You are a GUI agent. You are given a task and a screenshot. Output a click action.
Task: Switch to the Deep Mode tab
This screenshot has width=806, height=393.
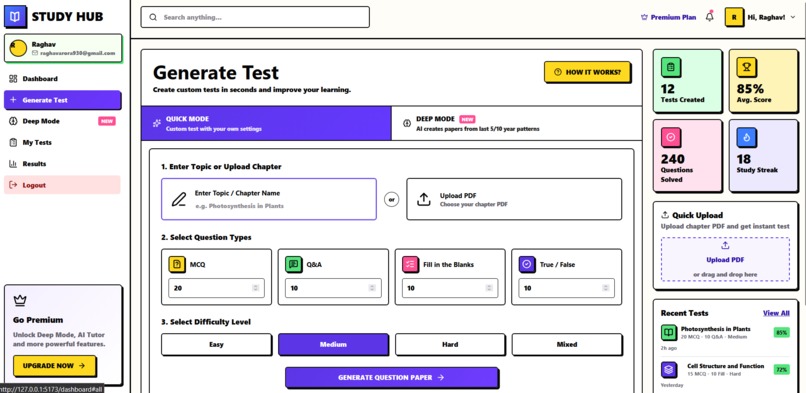click(x=517, y=123)
